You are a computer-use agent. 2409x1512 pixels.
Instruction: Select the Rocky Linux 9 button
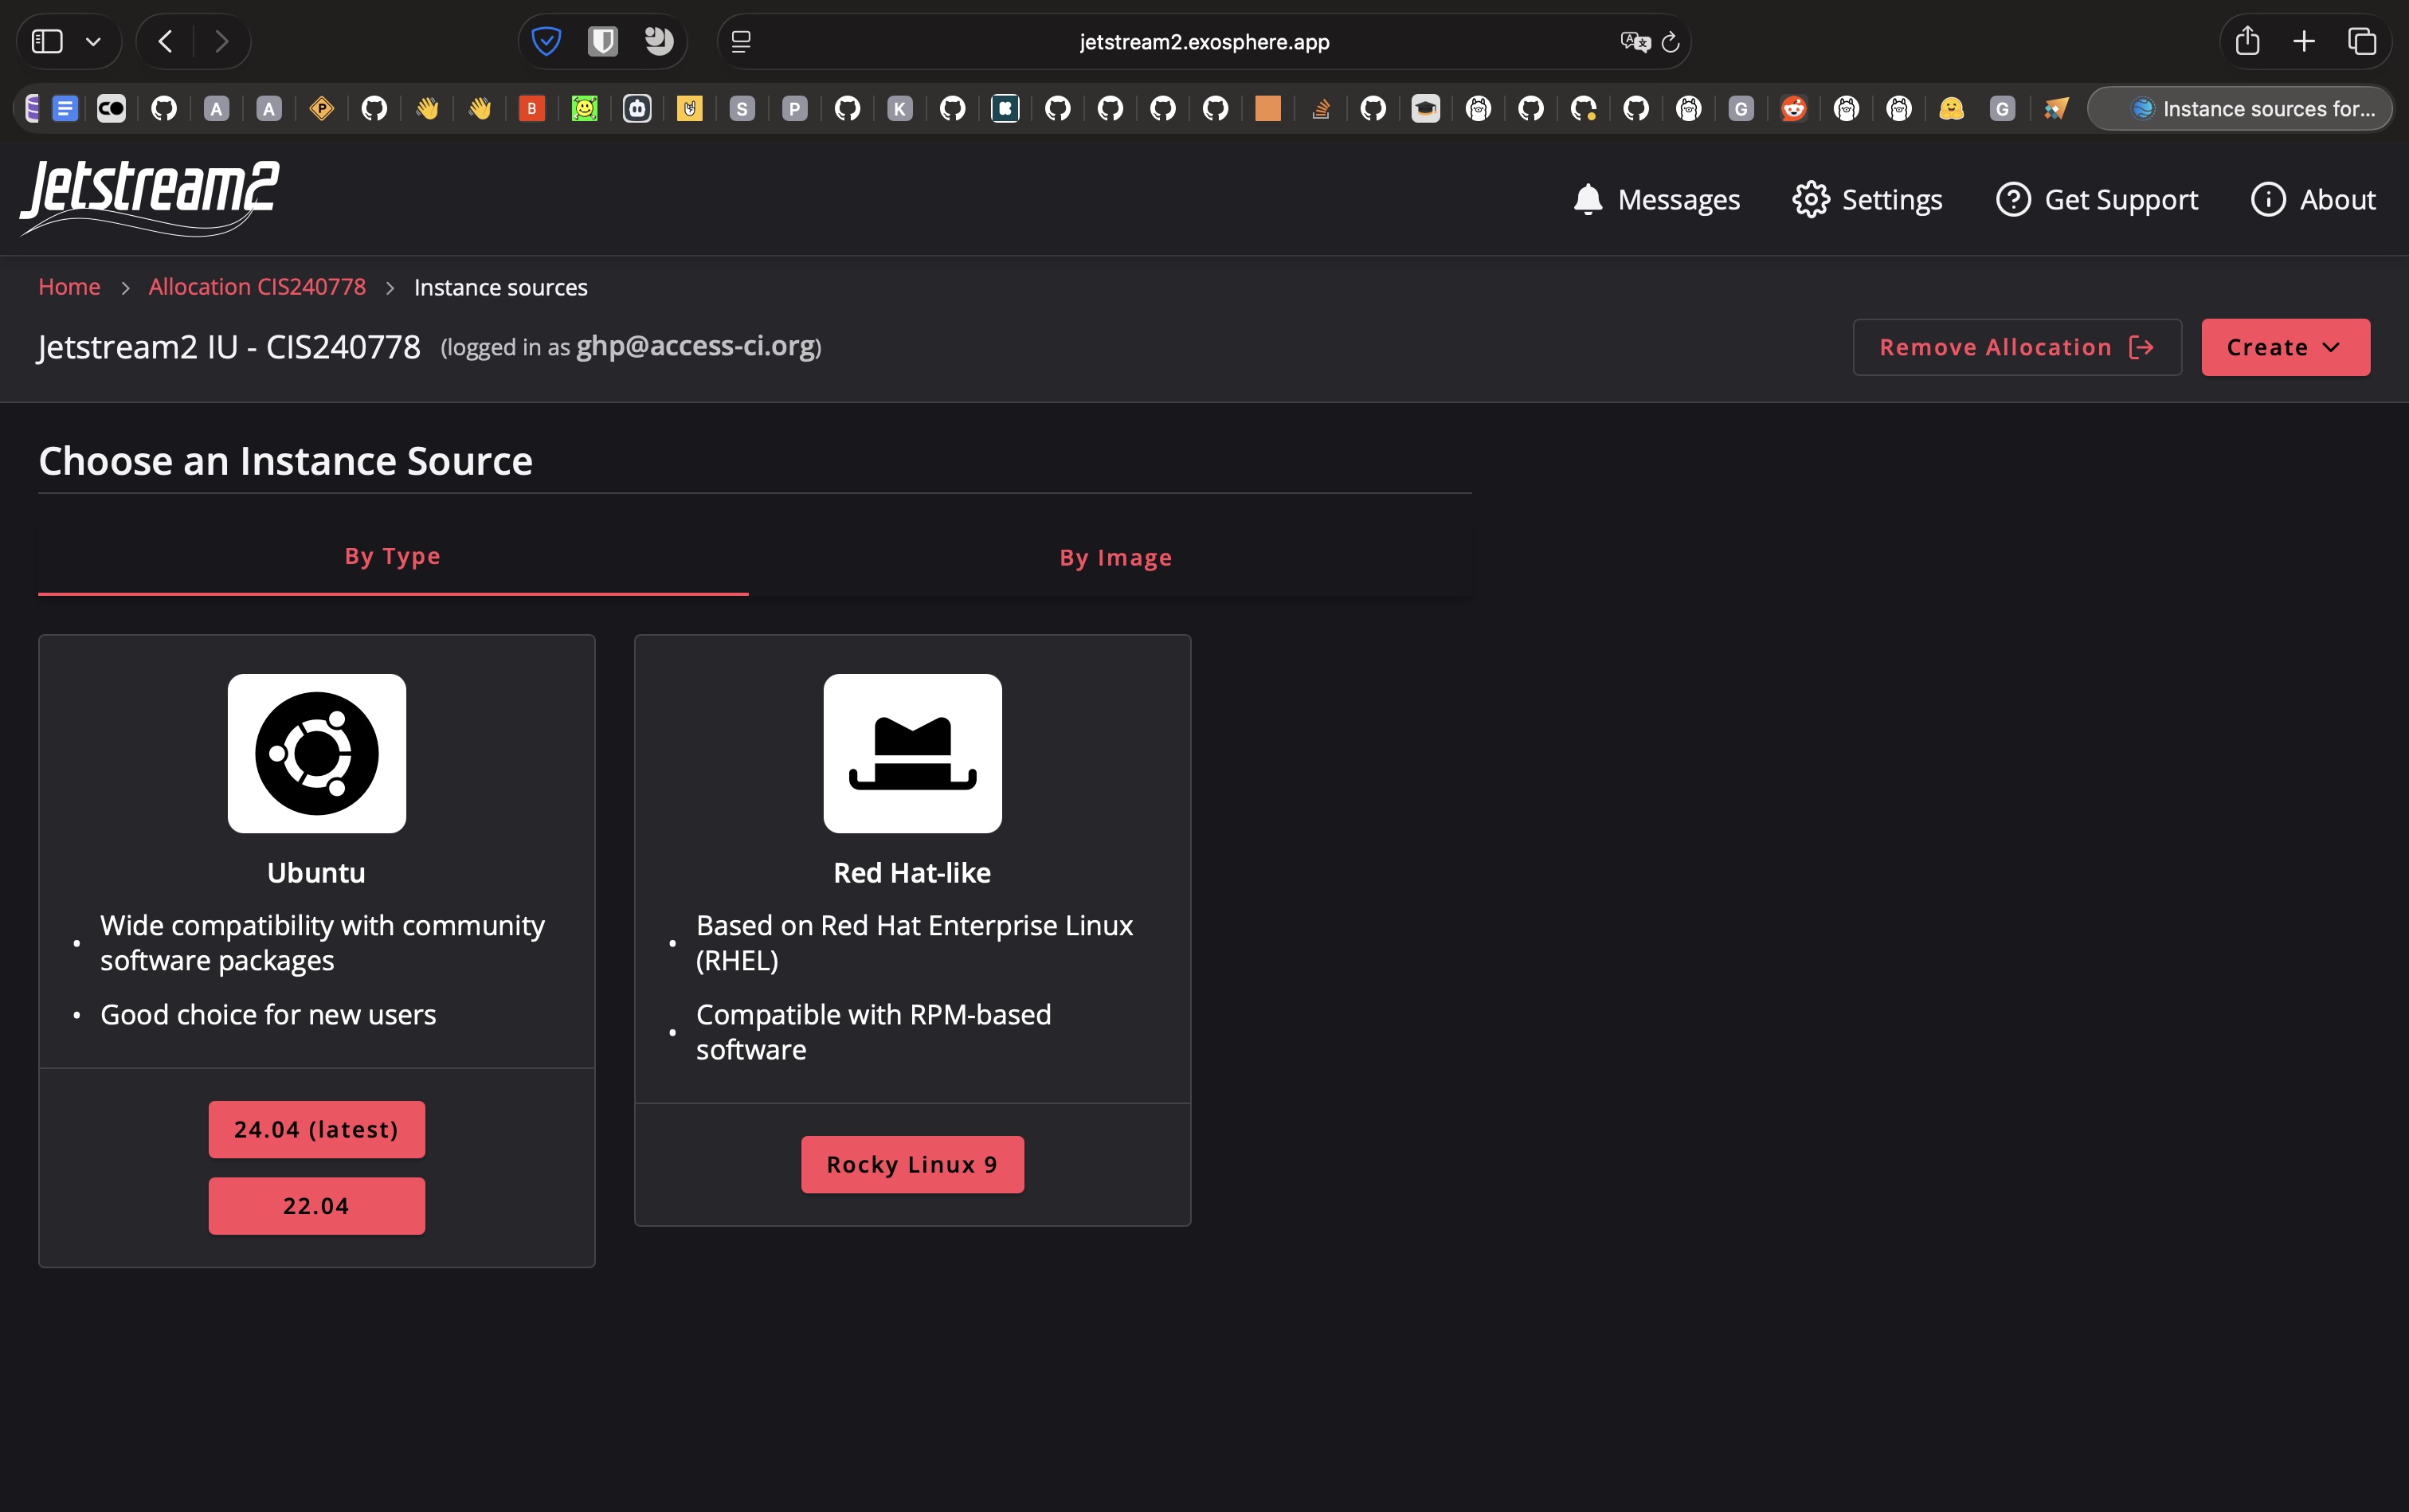coord(912,1165)
